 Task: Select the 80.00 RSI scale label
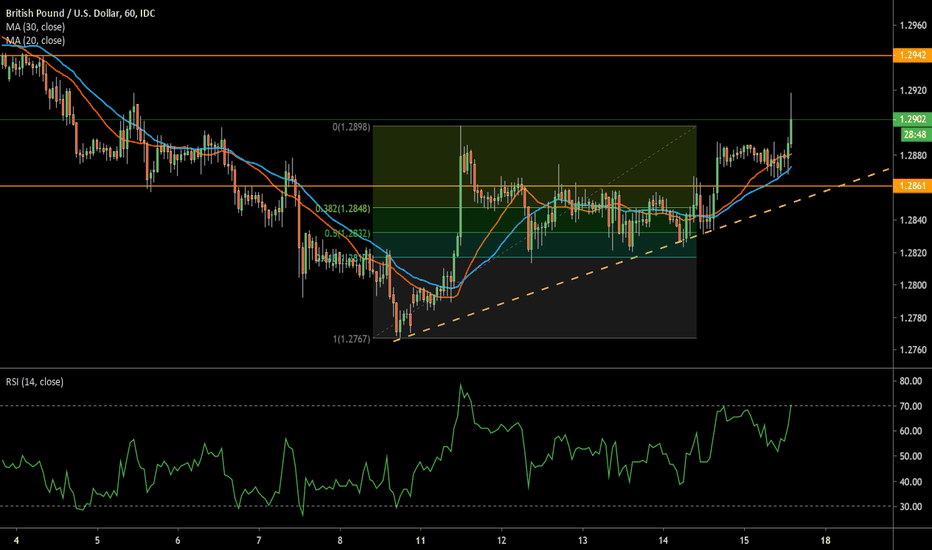click(x=910, y=381)
